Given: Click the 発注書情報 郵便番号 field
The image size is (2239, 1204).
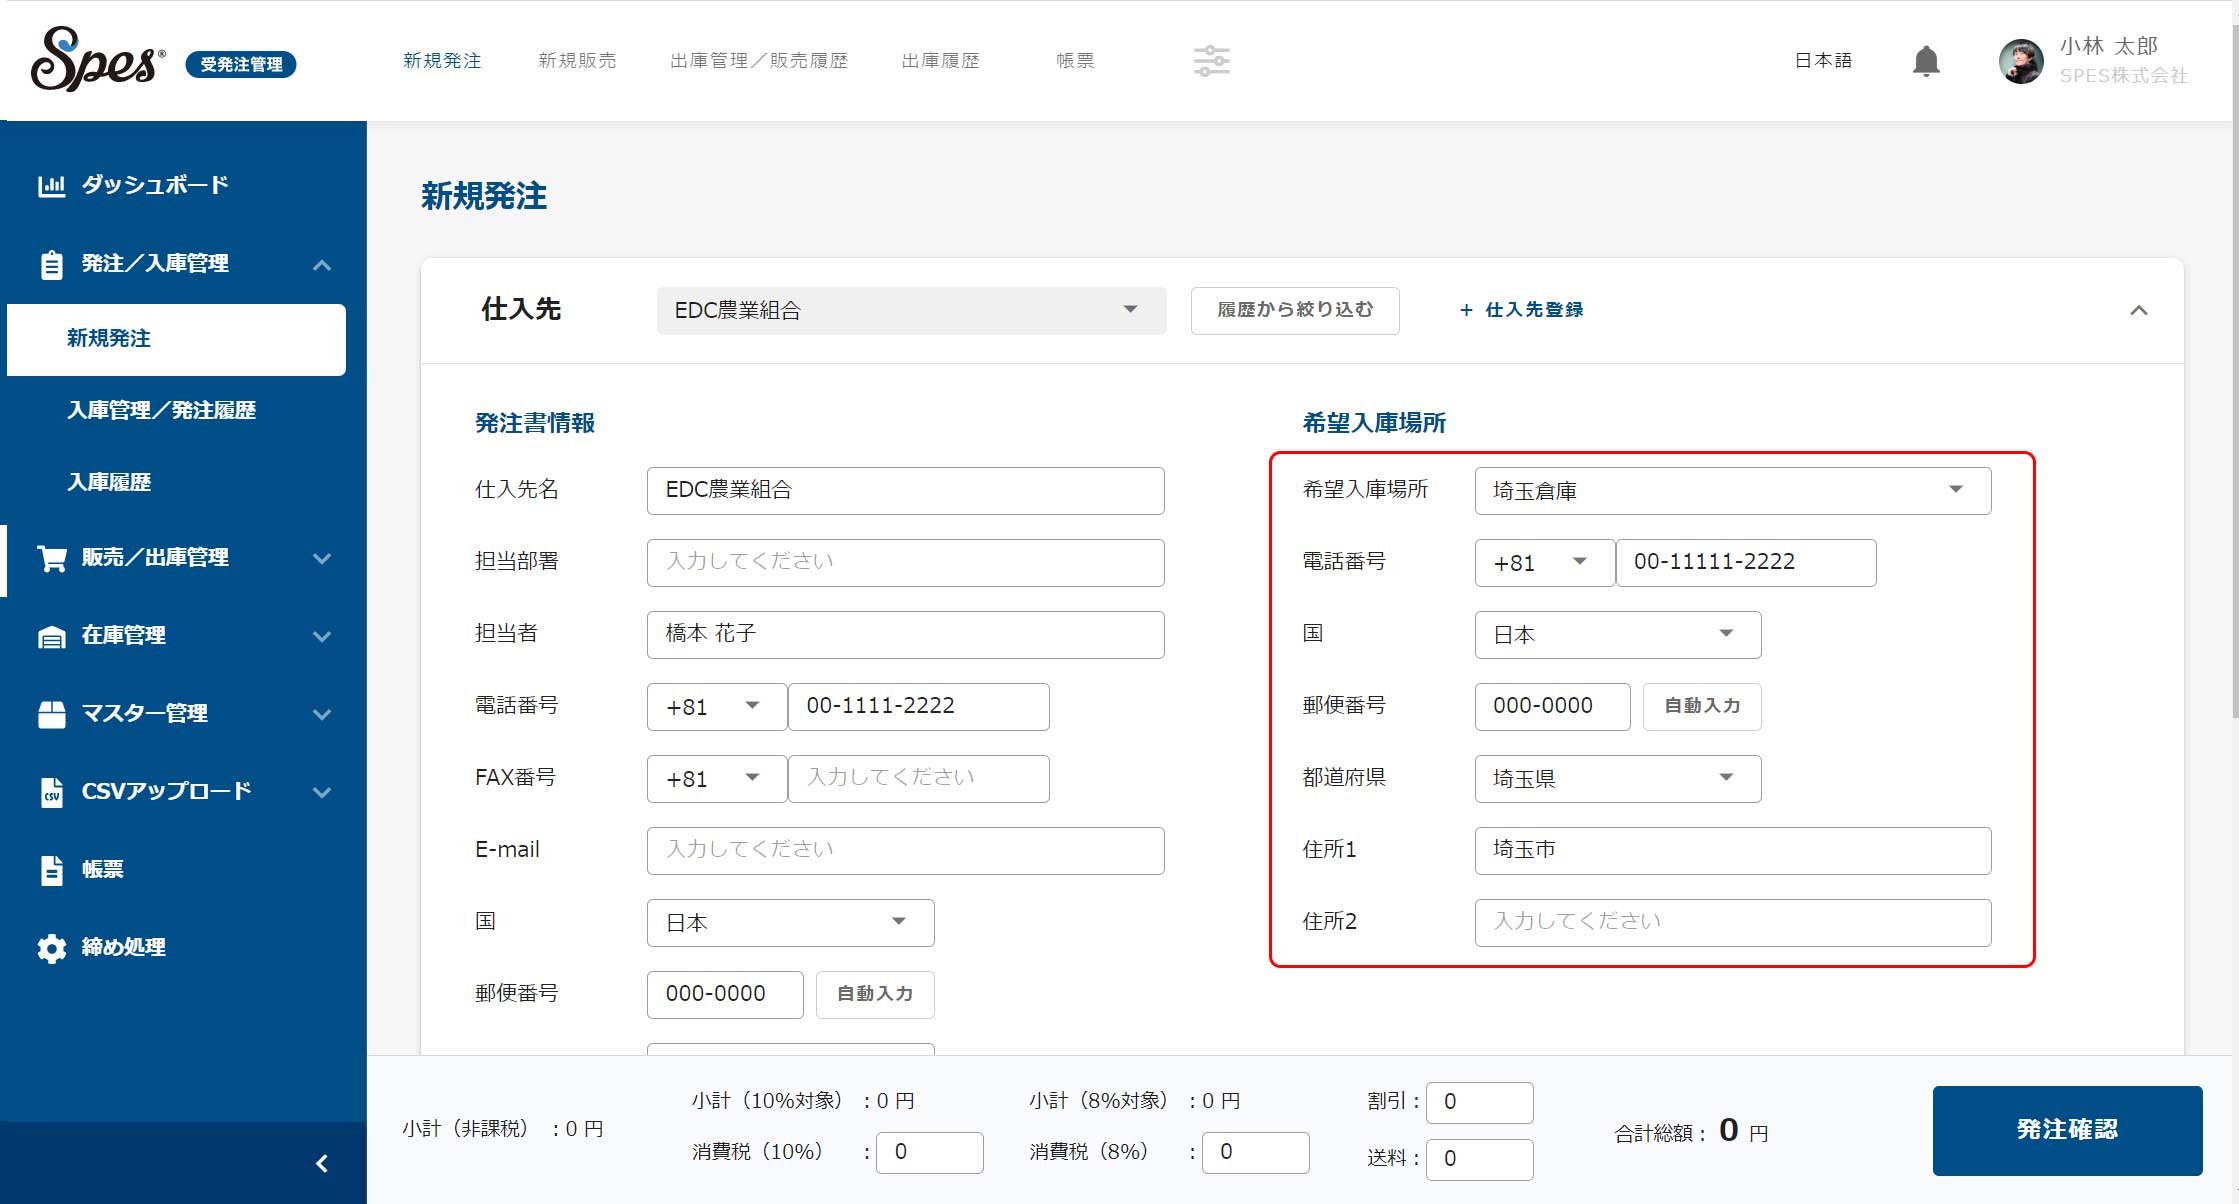Looking at the screenshot, I should pos(724,995).
